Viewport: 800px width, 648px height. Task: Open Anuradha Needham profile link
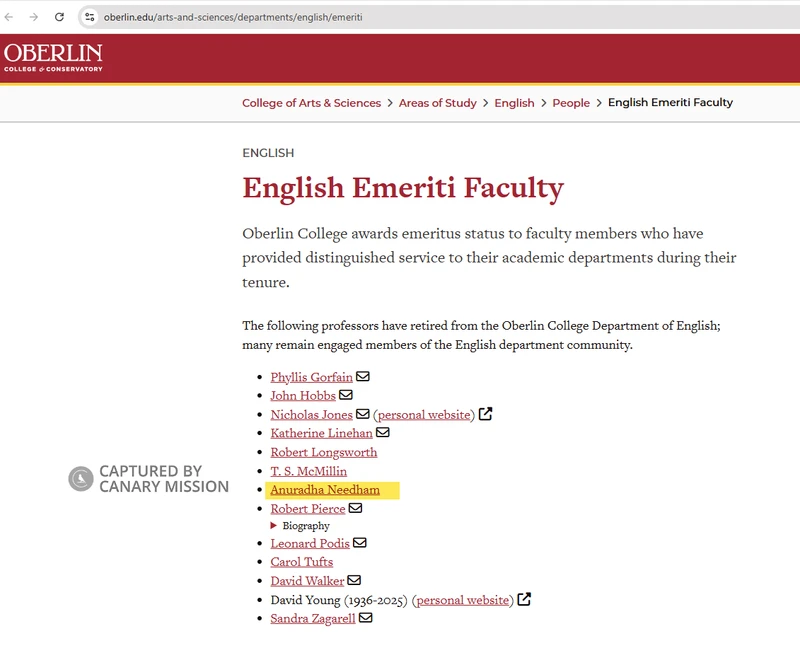pos(325,490)
